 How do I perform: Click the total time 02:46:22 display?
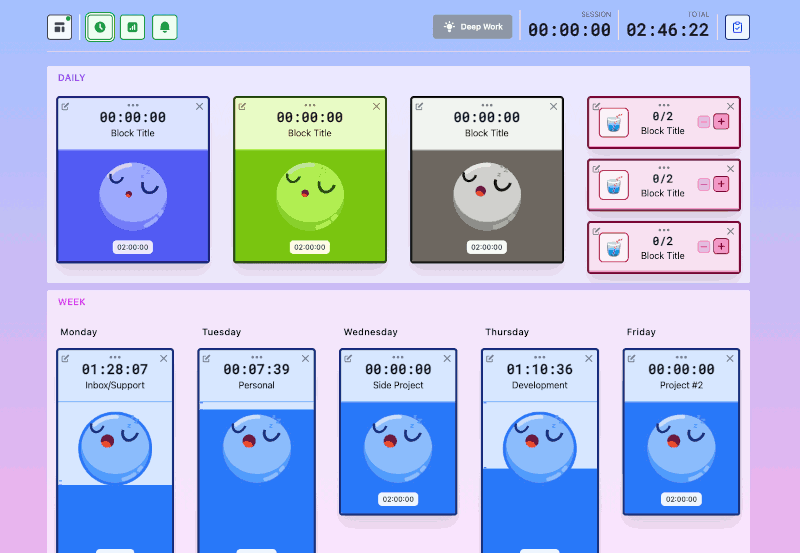[667, 30]
